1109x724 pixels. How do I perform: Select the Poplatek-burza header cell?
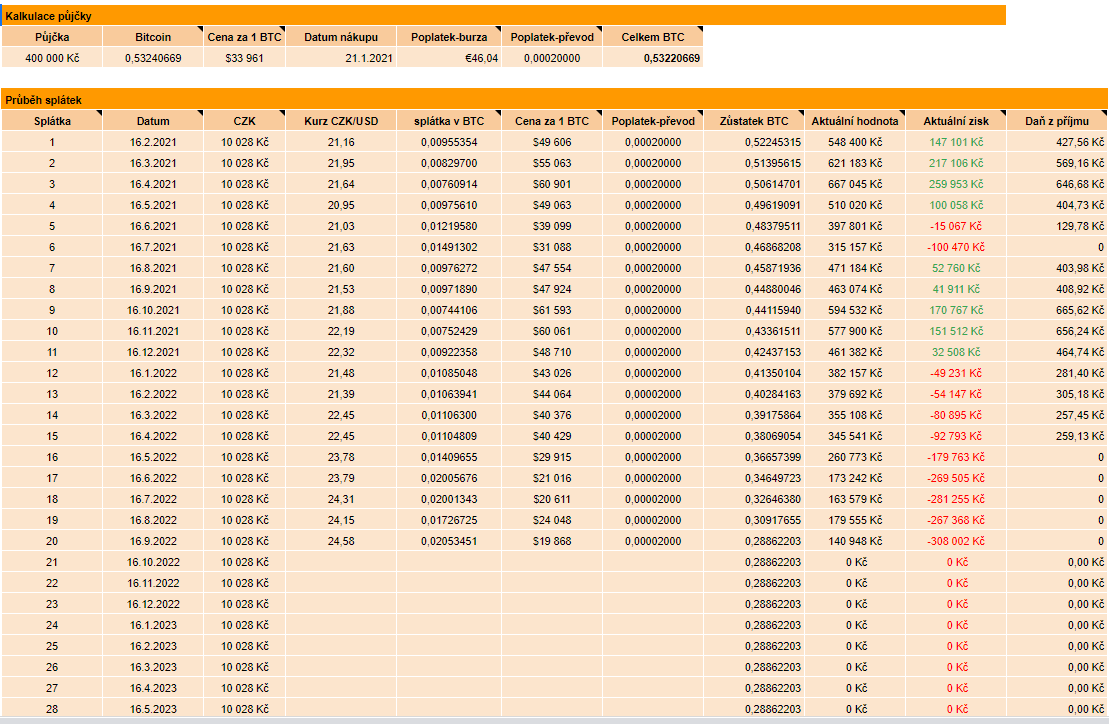(x=449, y=37)
